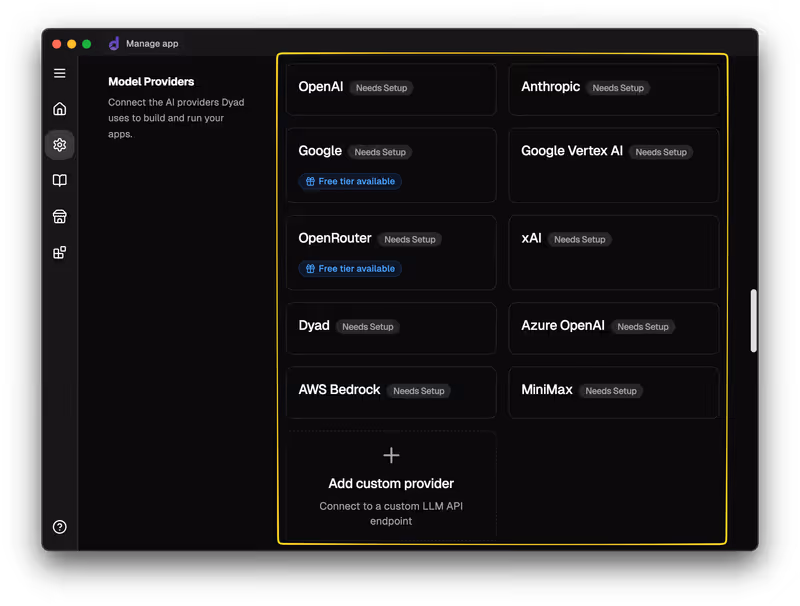Screen dimensions: 800x606
Task: Open the apps grid icon in sidebar
Action: (60, 252)
